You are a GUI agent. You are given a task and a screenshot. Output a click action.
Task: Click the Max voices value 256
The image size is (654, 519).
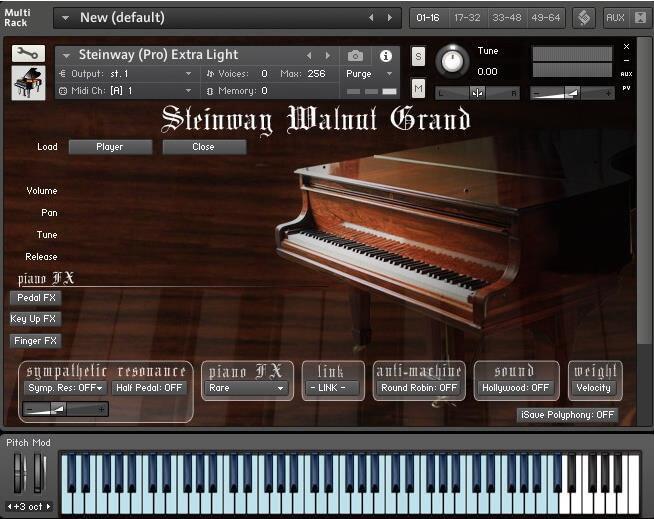(x=316, y=74)
